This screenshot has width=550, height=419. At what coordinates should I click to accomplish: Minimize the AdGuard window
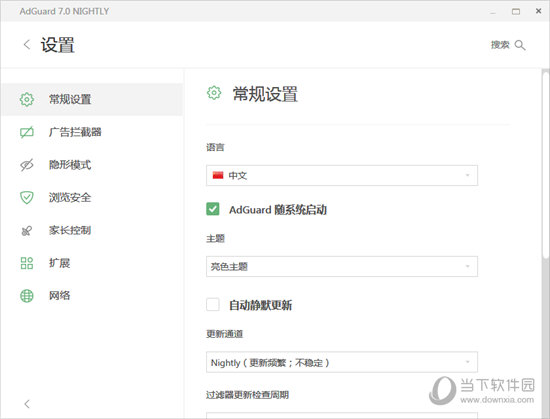493,12
